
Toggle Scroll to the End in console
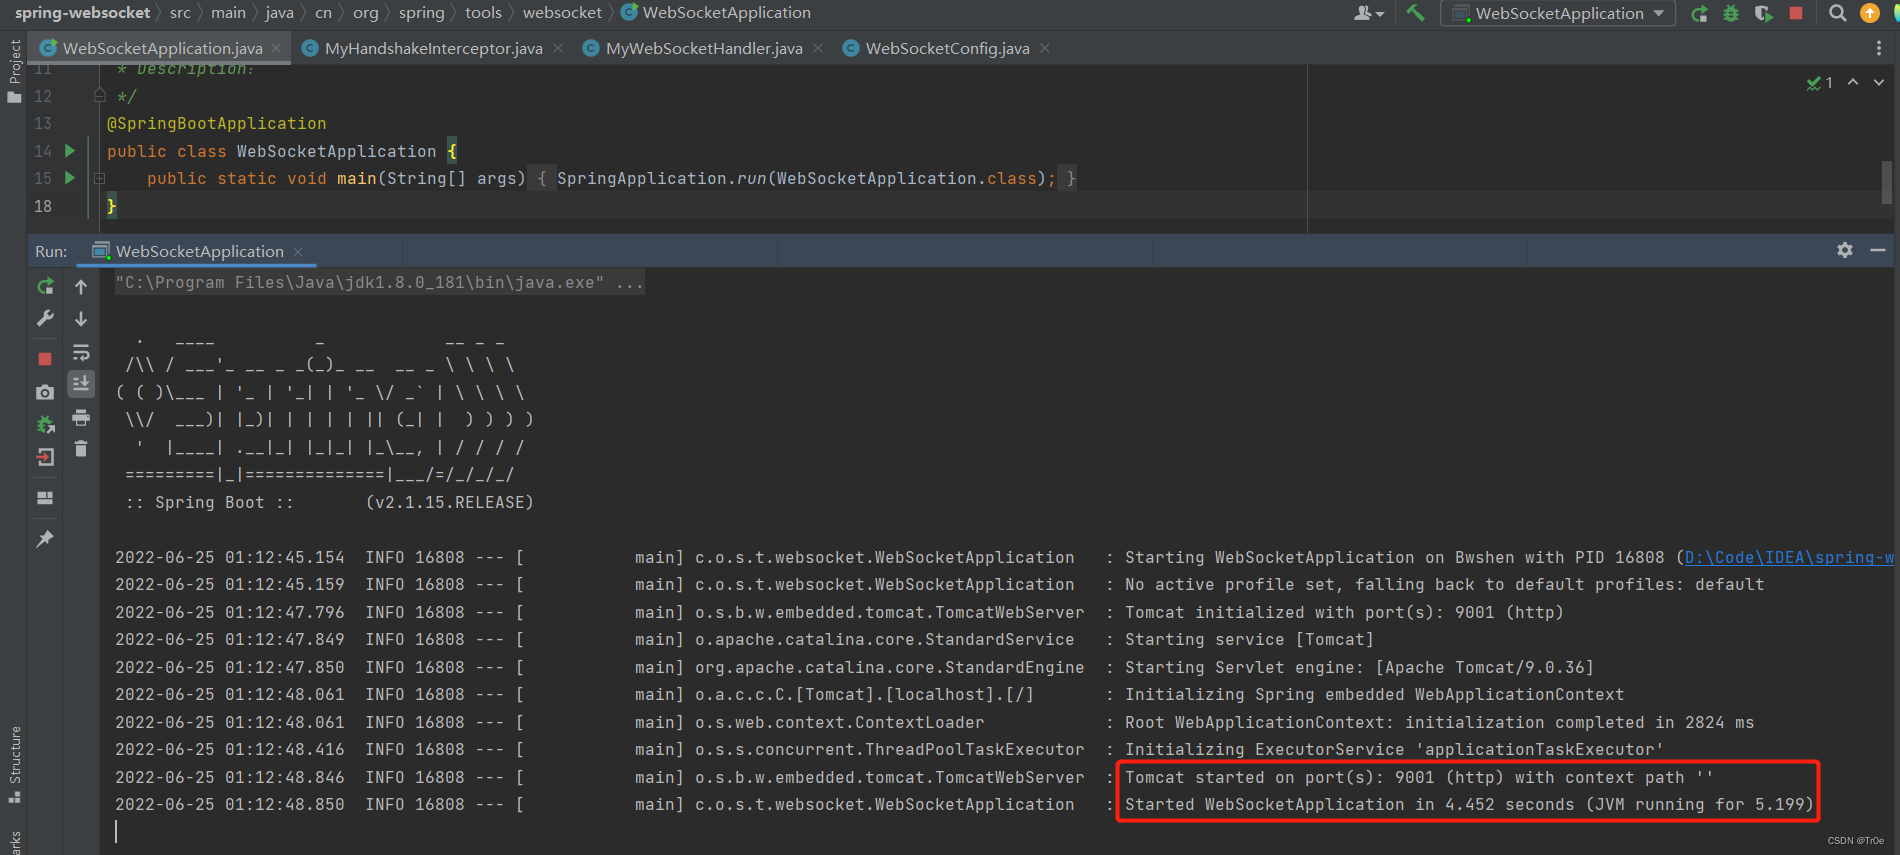[81, 383]
